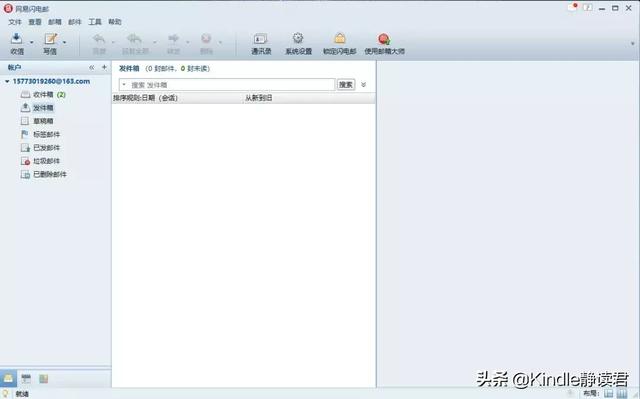Open the 通讯录 address book
Screen dimensions: 640x399
click(x=261, y=44)
